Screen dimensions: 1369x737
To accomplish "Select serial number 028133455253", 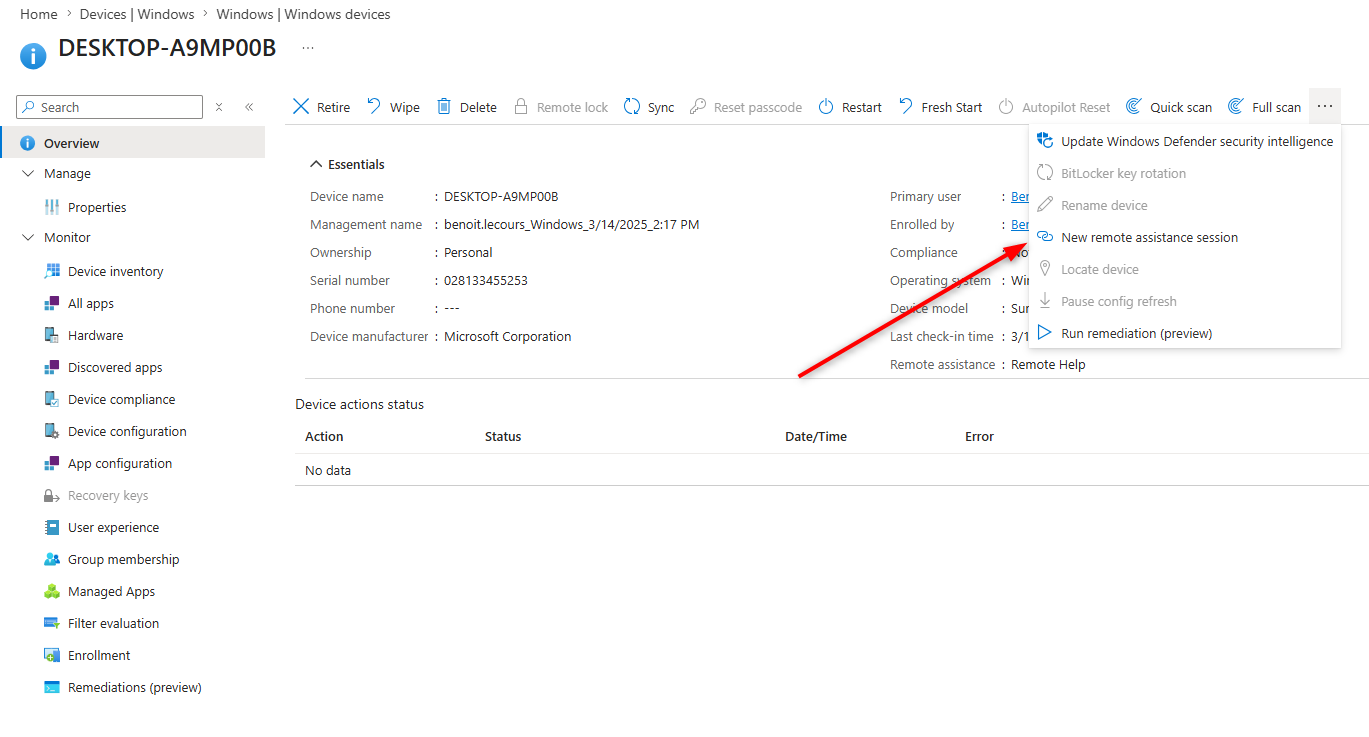I will click(486, 281).
